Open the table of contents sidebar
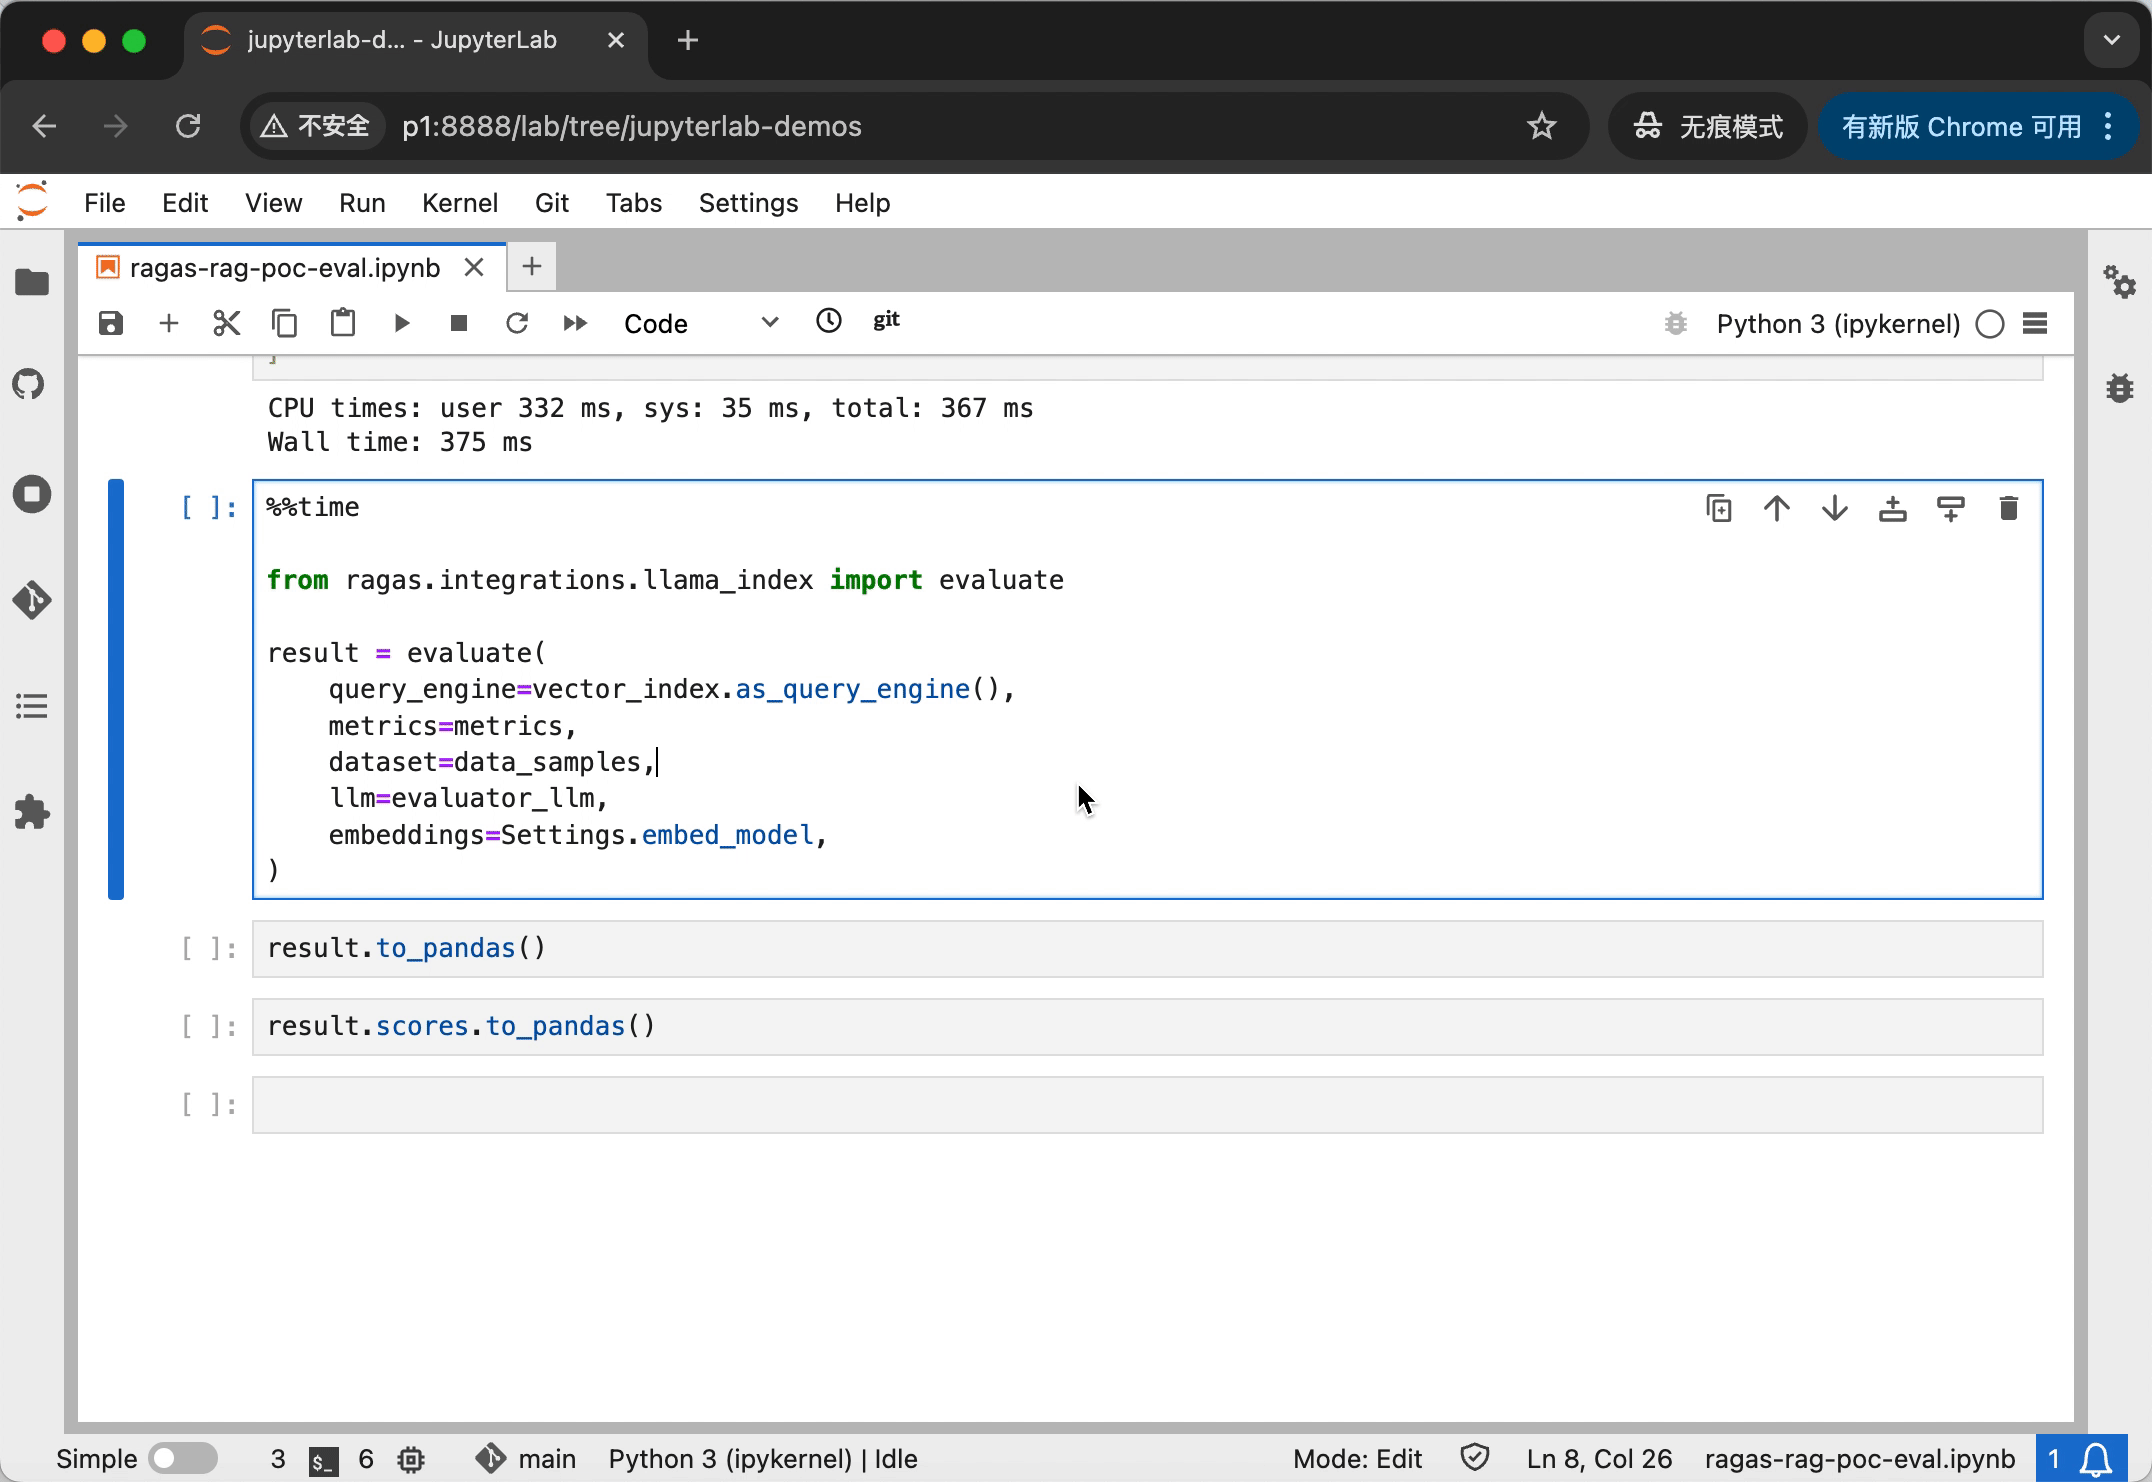Screen dimensions: 2152x1482 [31, 707]
